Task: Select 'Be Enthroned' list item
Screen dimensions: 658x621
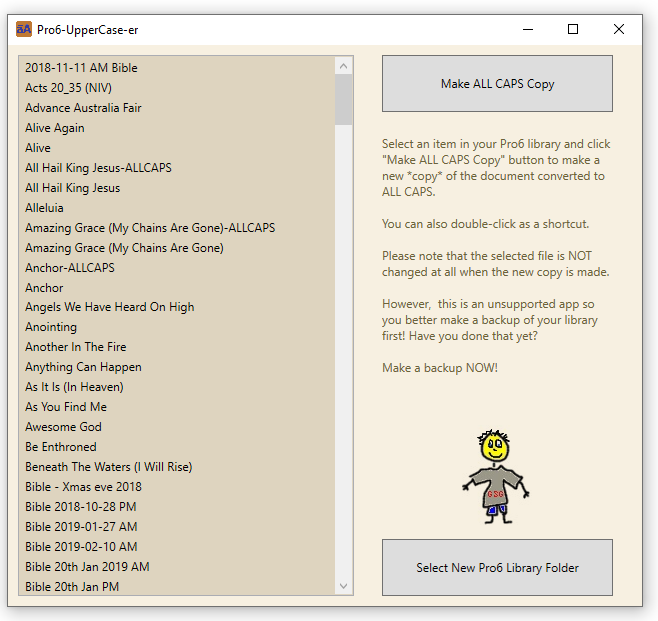Action: 177,447
